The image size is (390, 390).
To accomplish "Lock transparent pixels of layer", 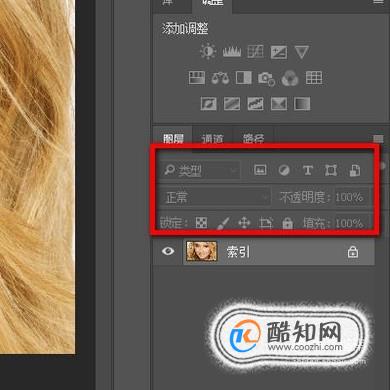I will 201,223.
